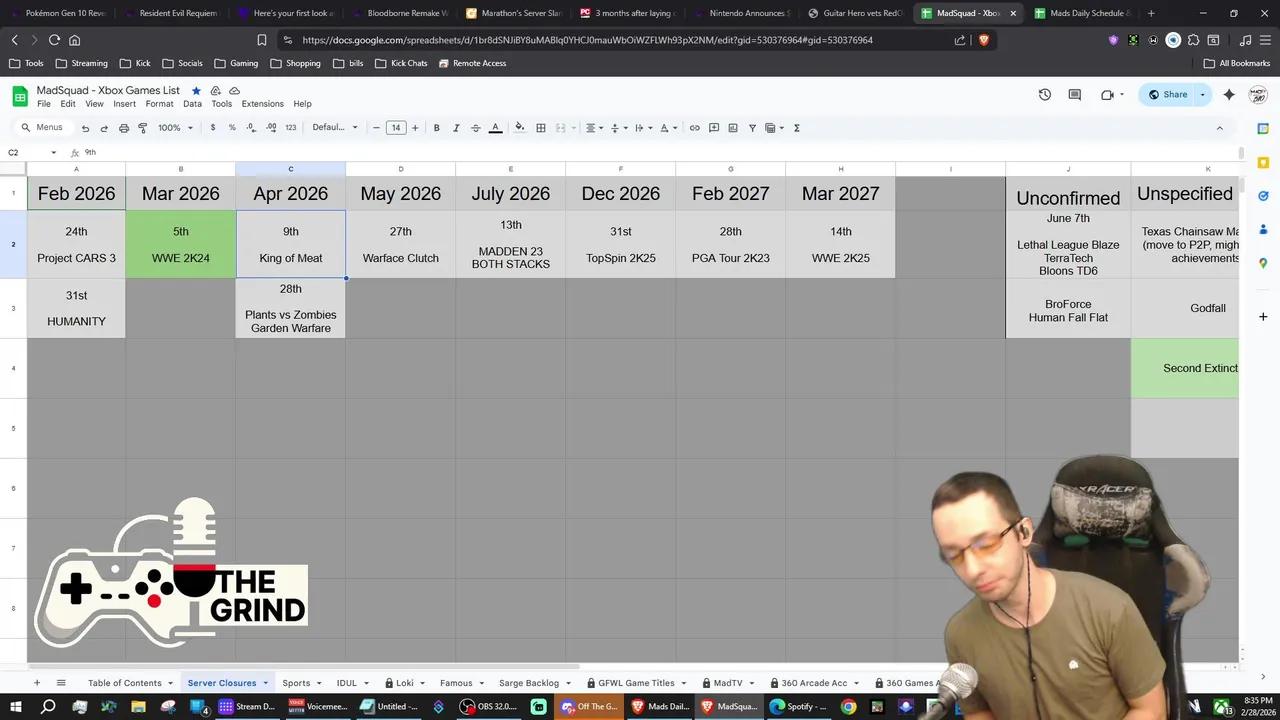Open the Google Sheets home icon
This screenshot has height=720, width=1280.
(x=20, y=96)
